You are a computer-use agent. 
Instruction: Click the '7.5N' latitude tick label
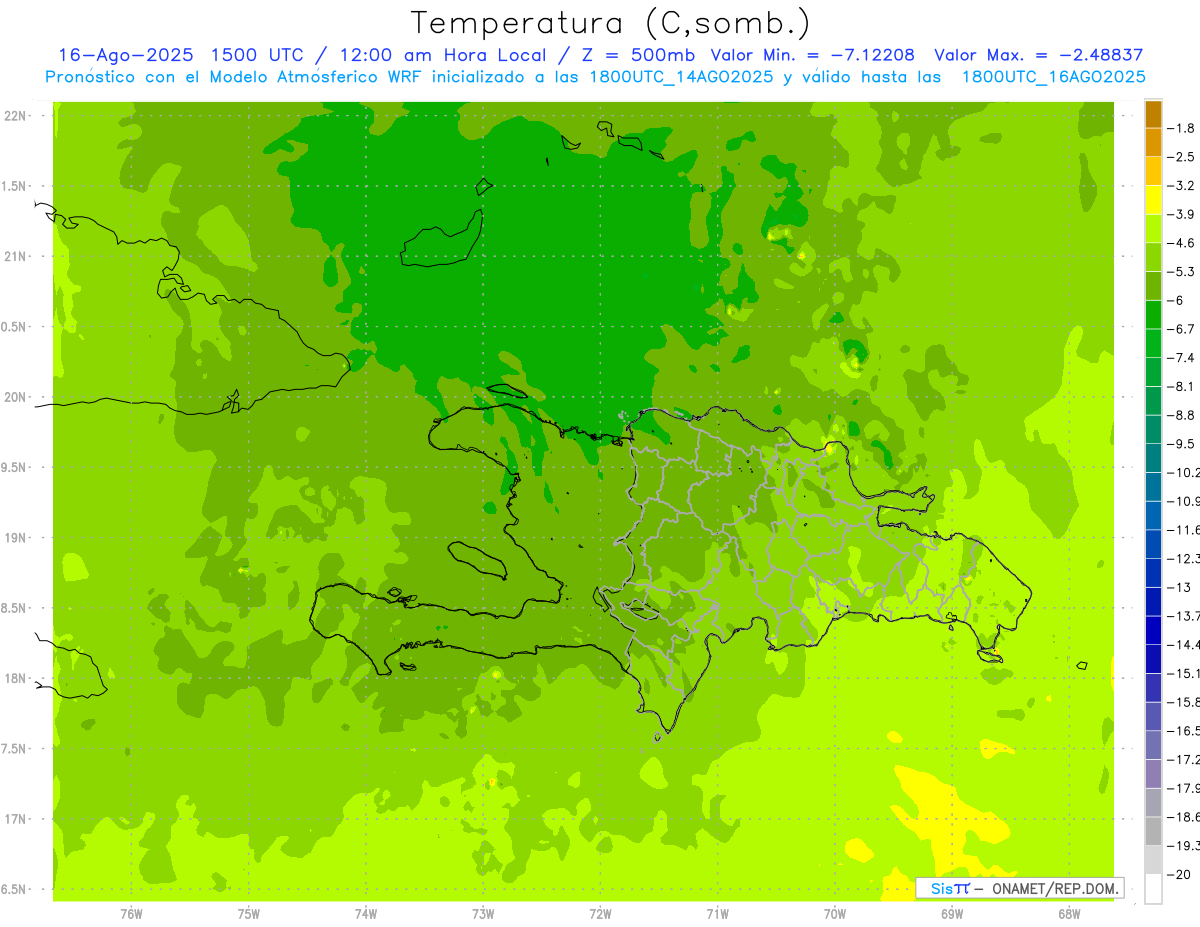point(15,749)
